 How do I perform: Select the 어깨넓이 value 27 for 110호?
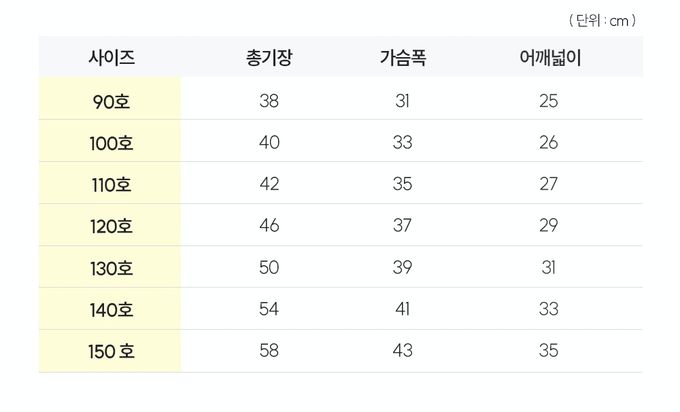click(x=548, y=185)
